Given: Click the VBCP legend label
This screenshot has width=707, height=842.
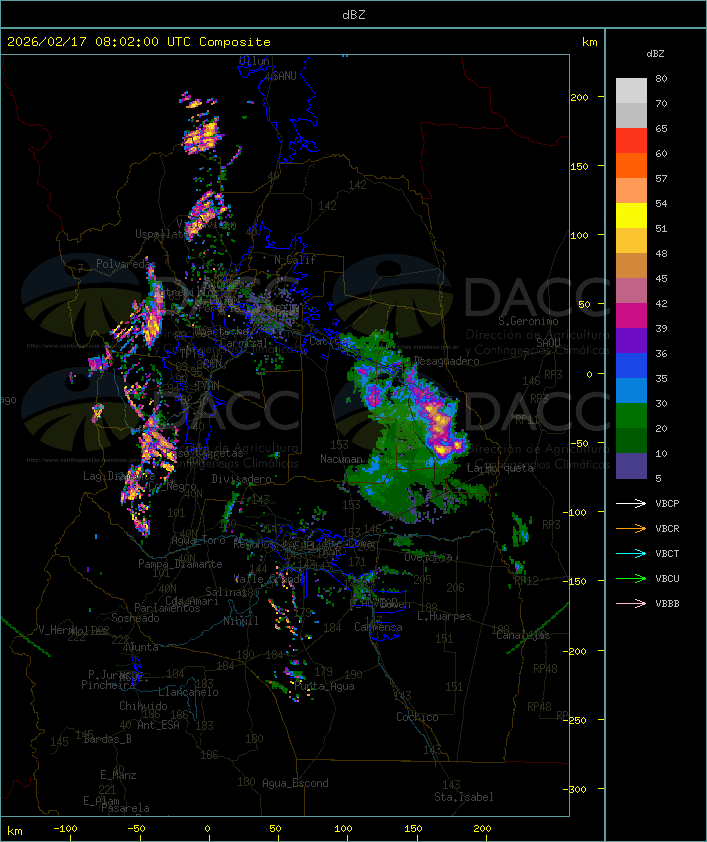Looking at the screenshot, I should point(667,503).
